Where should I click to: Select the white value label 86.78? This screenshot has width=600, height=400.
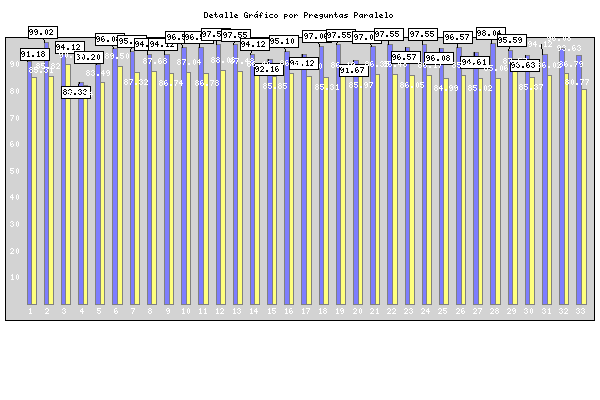pos(207,83)
